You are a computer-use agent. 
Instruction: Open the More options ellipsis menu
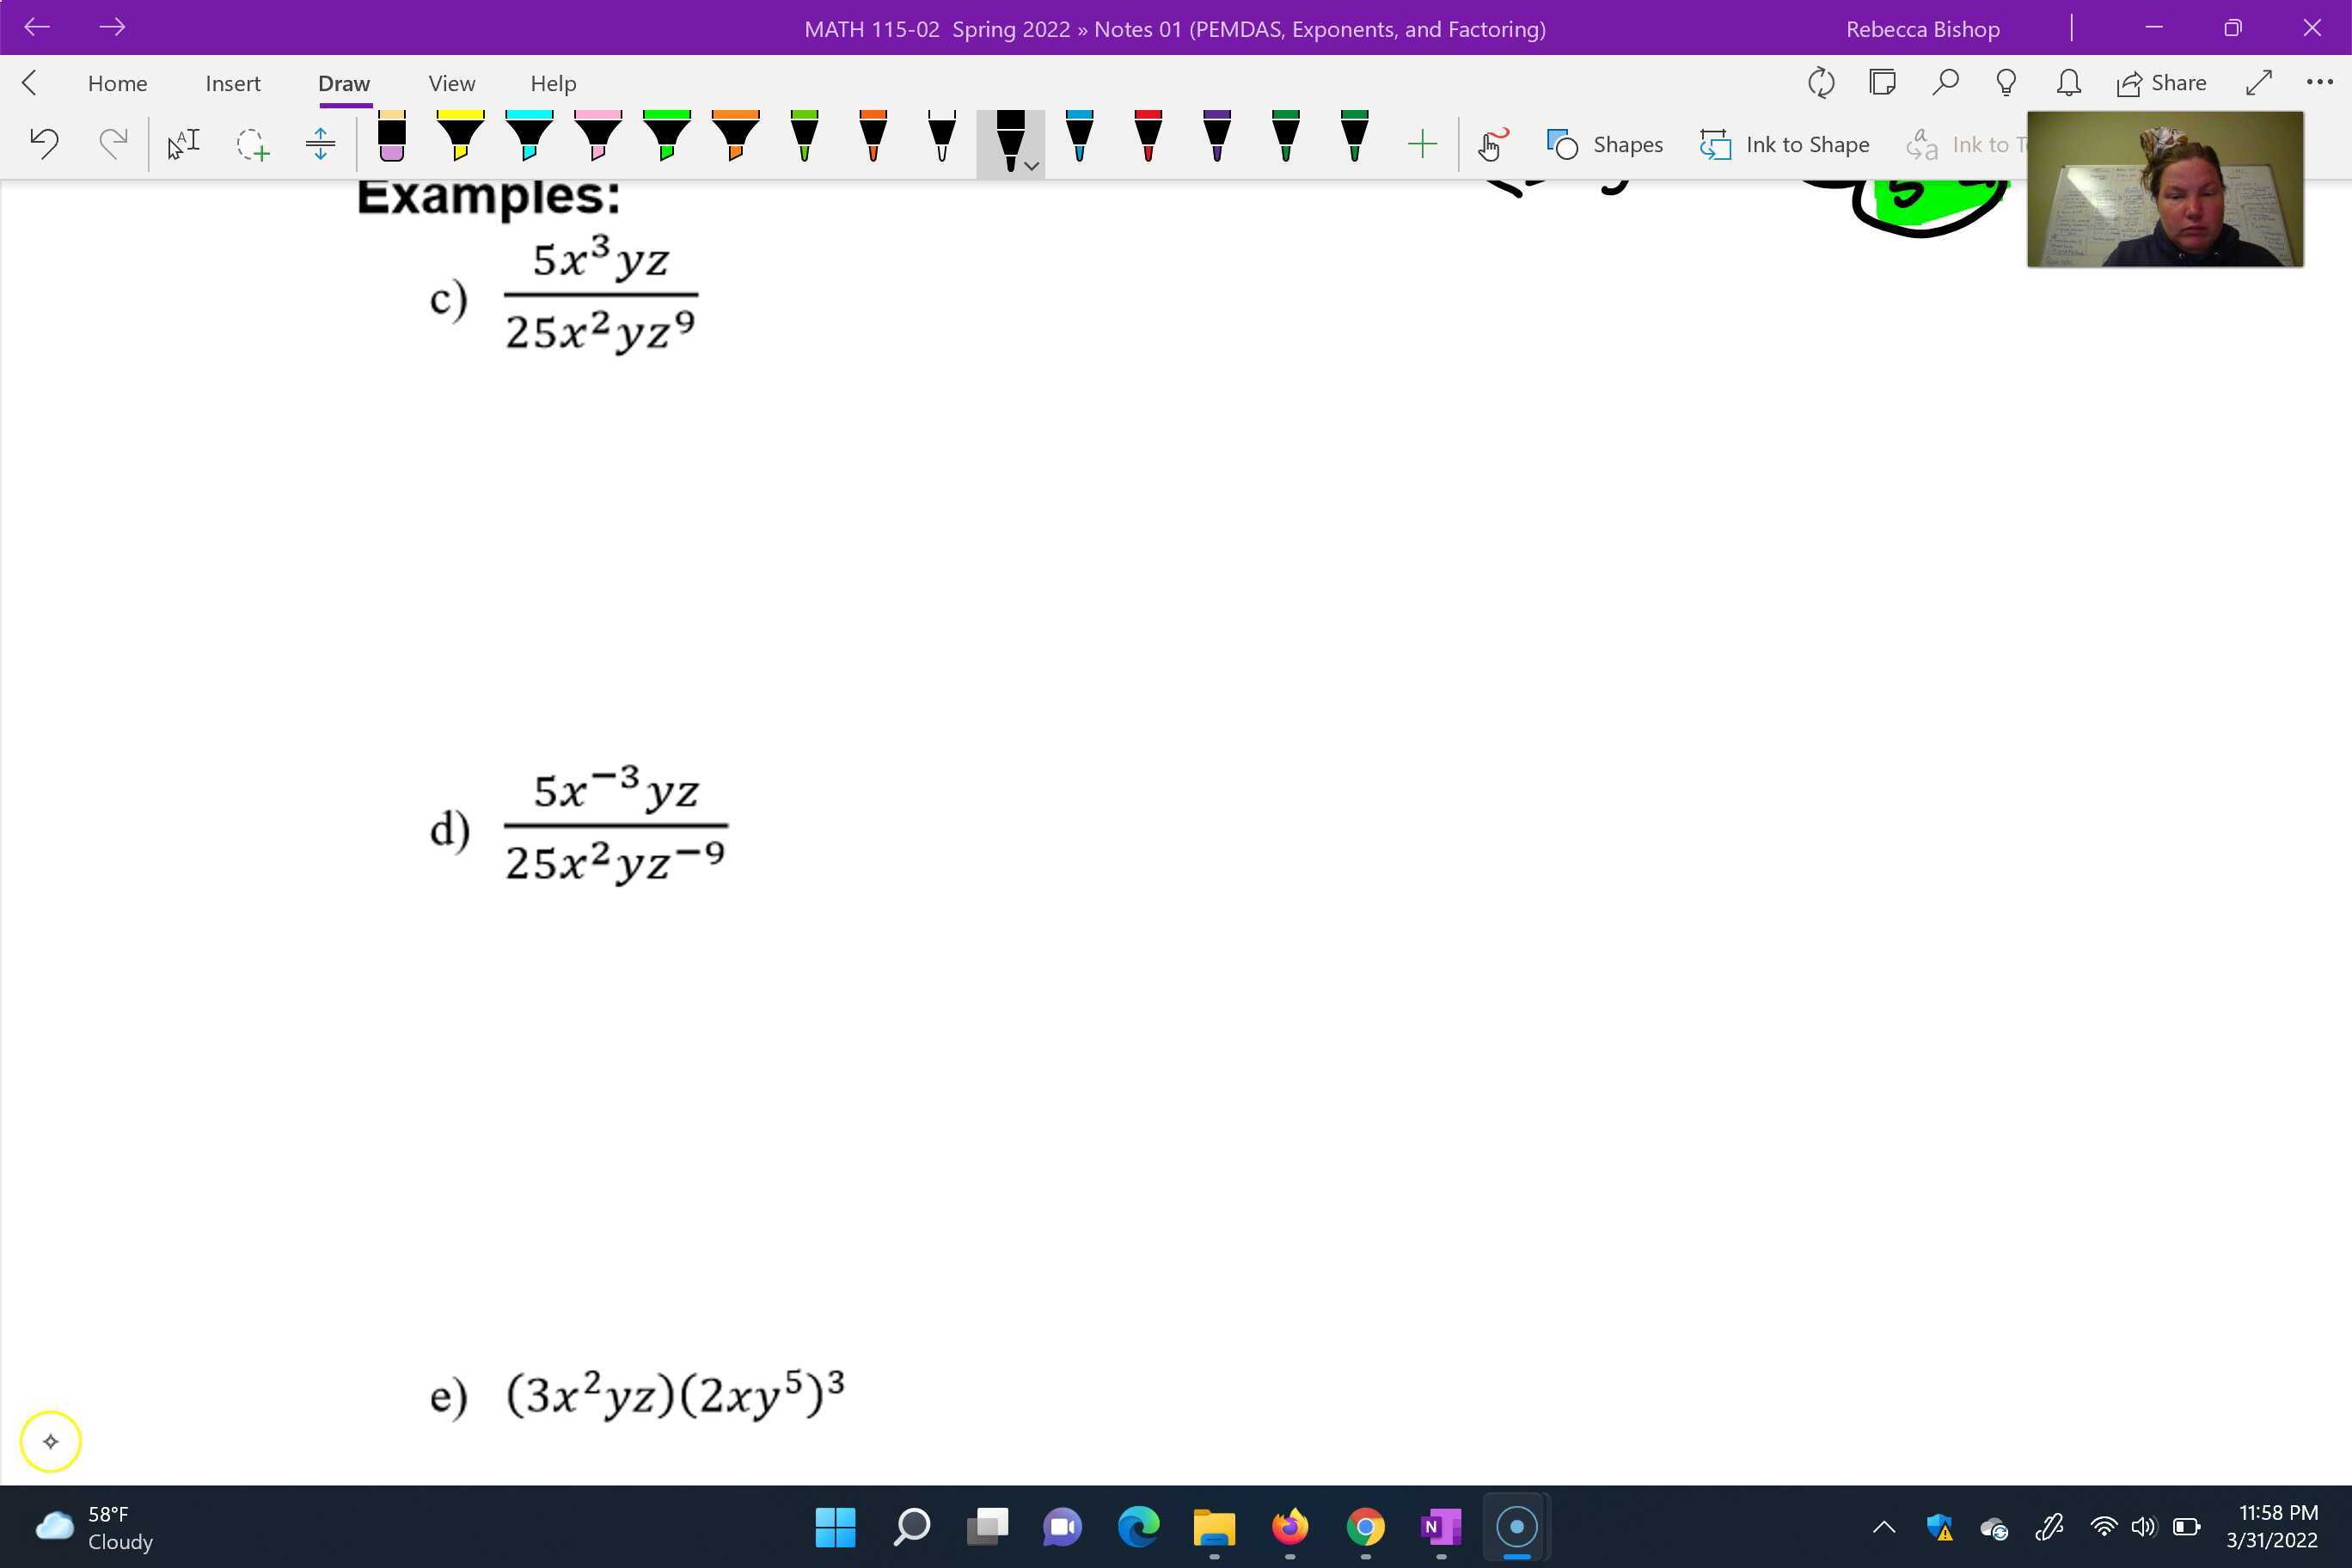2320,82
